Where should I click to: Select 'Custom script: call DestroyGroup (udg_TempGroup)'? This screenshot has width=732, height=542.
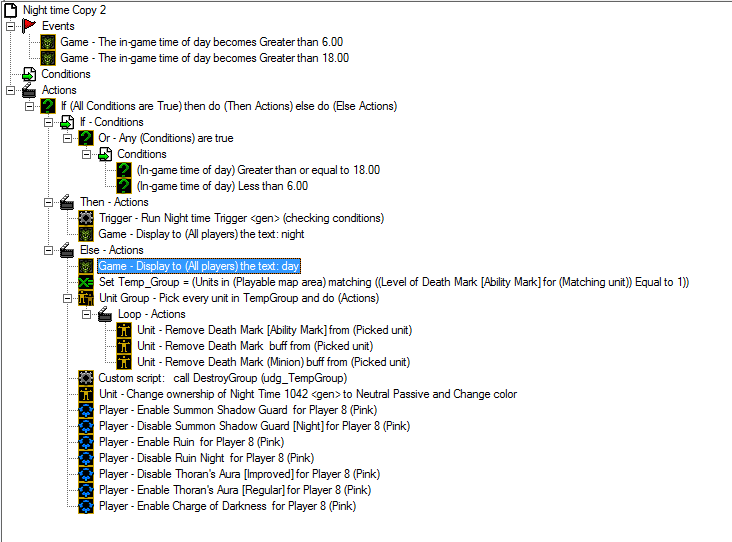pos(223,378)
